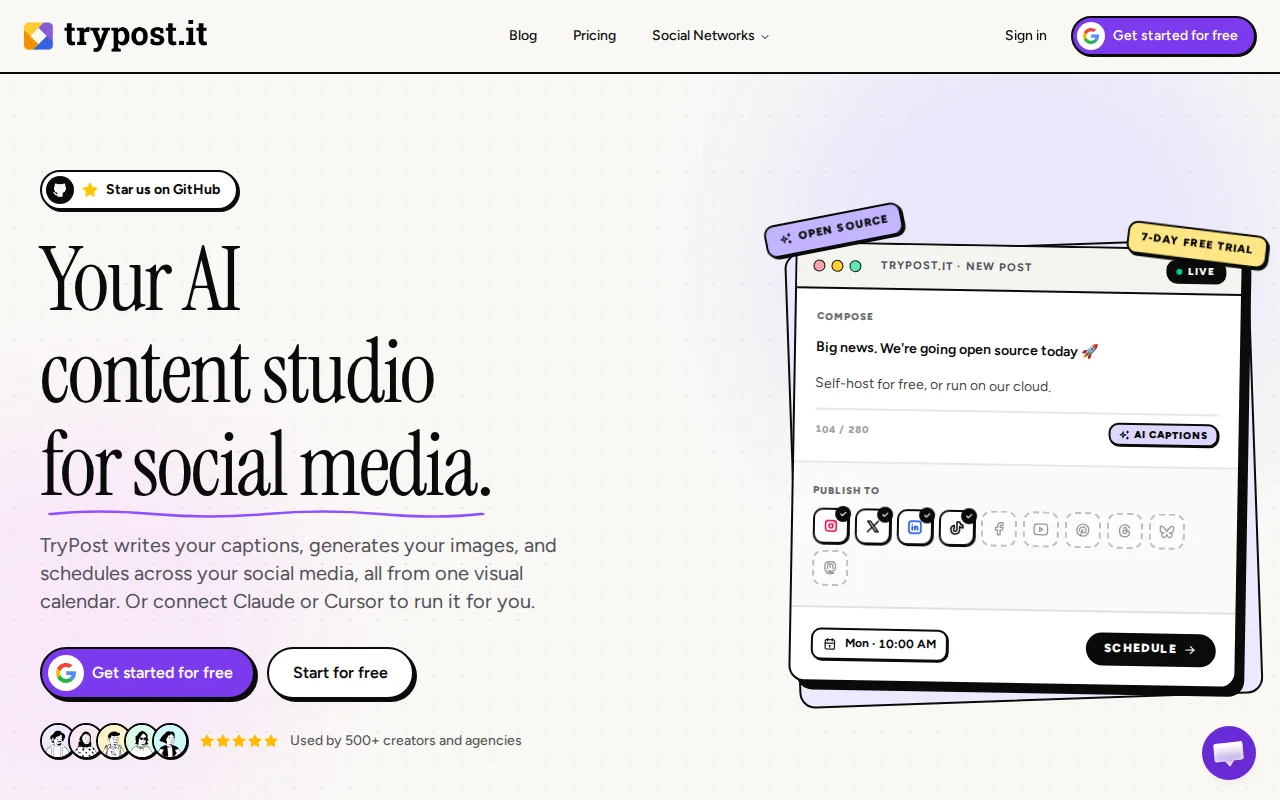Click the trypost.it logo in the header
The width and height of the screenshot is (1280, 800).
point(116,36)
